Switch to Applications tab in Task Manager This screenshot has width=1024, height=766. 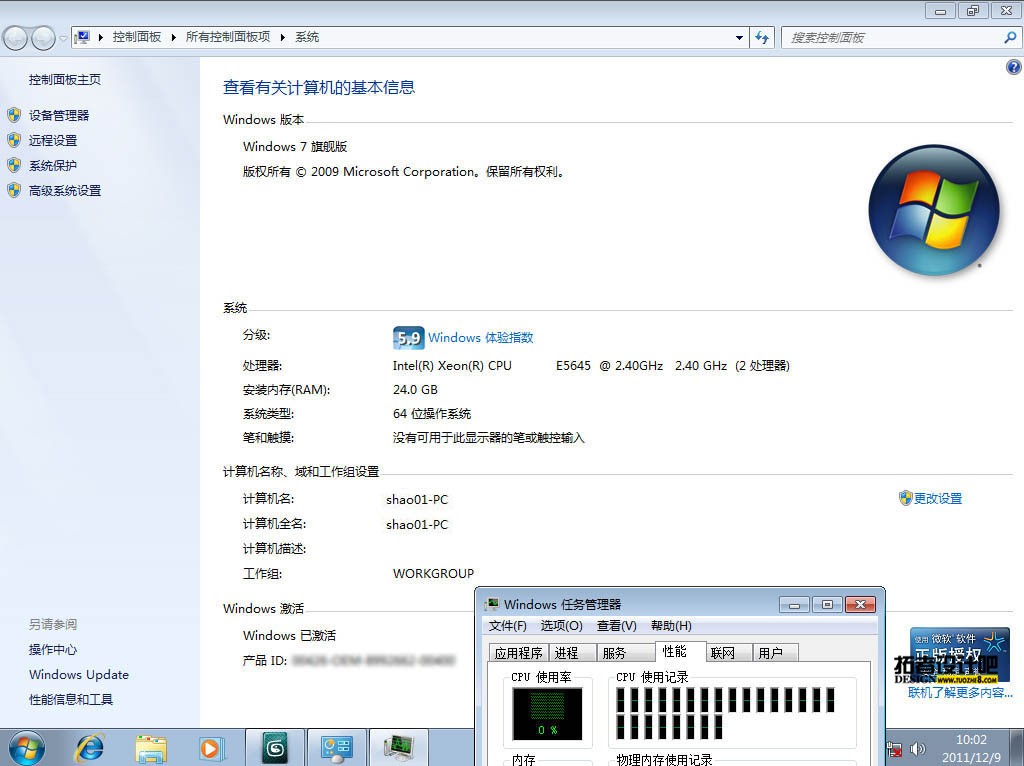coord(519,653)
